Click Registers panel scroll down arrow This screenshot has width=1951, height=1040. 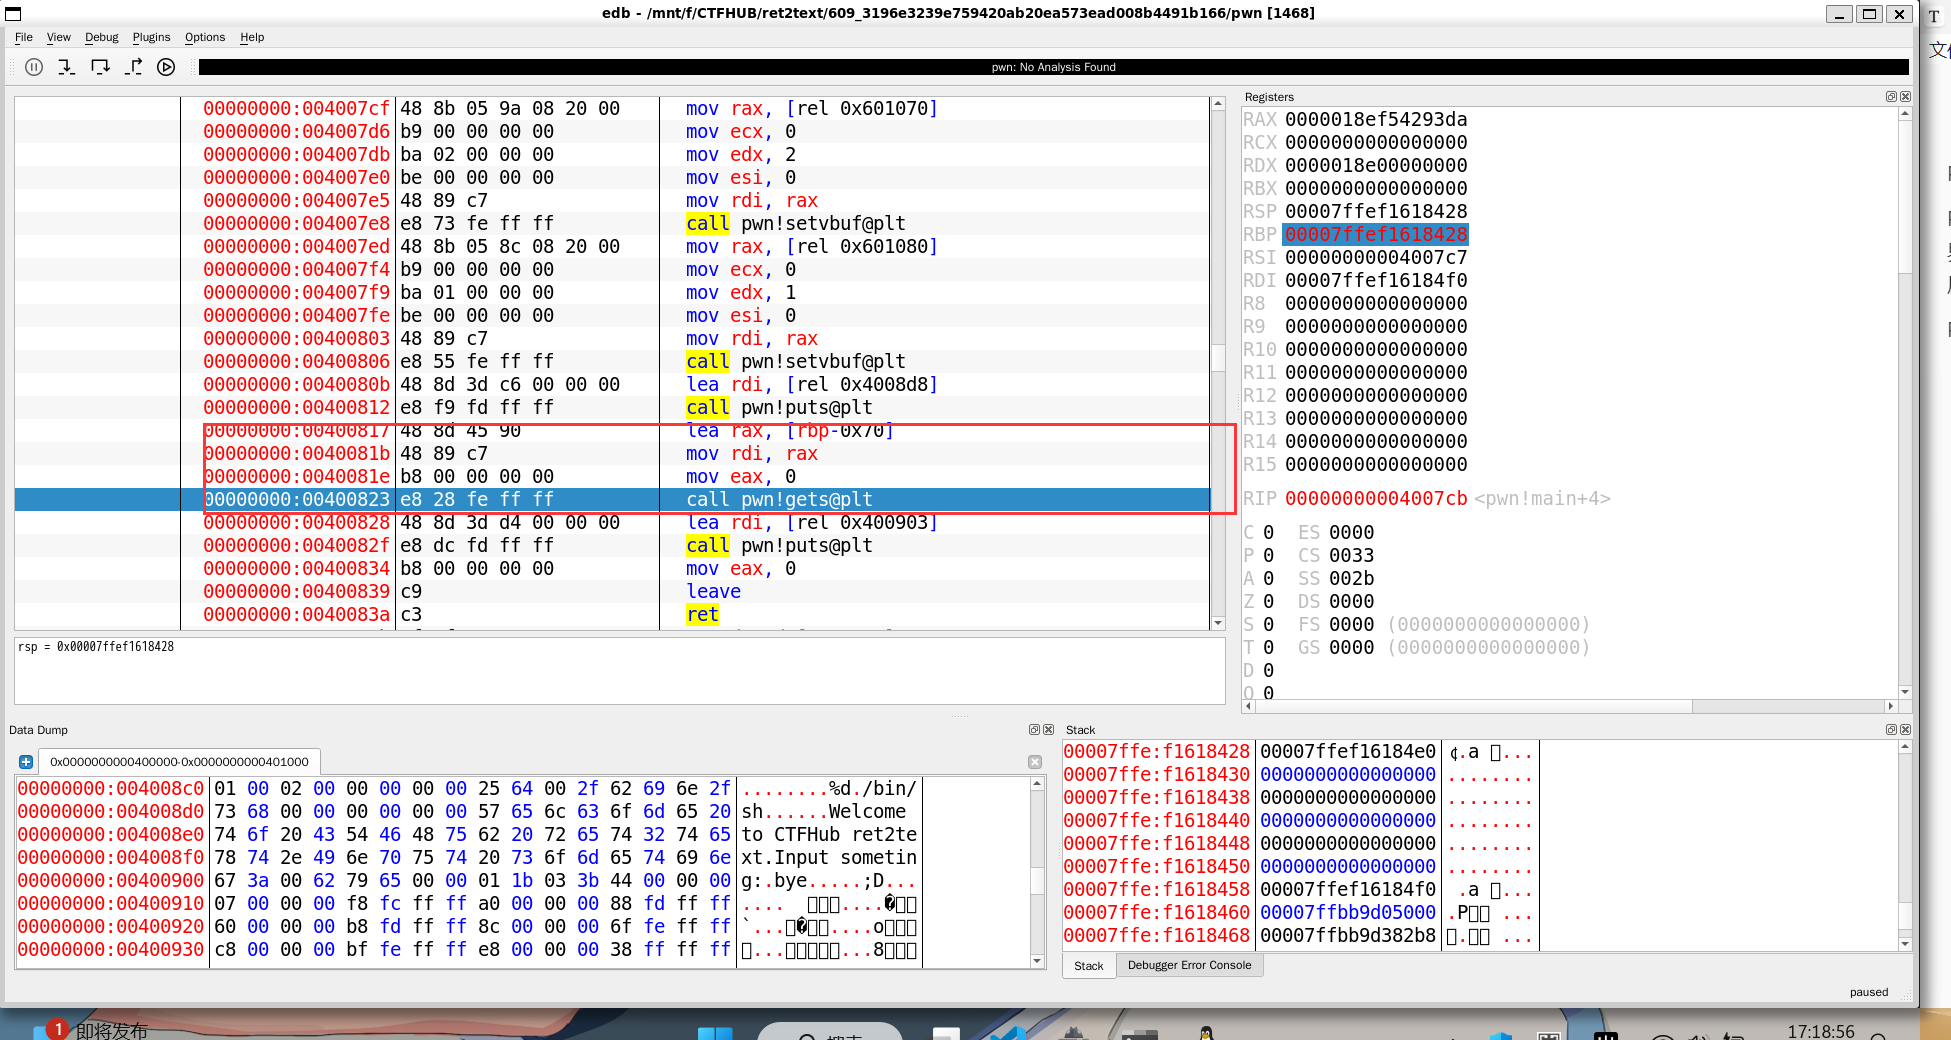point(1905,692)
